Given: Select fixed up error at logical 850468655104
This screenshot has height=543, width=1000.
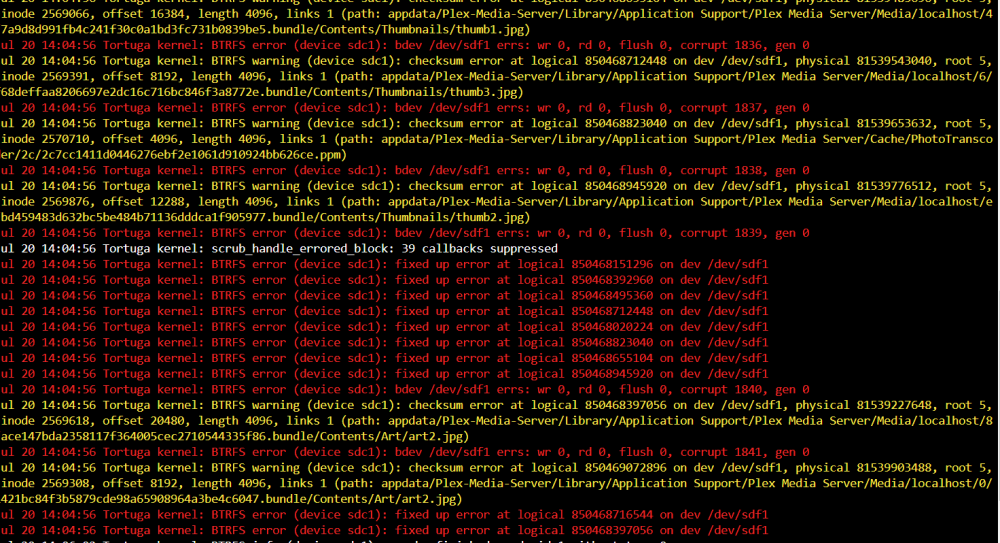Looking at the screenshot, I should (x=385, y=358).
